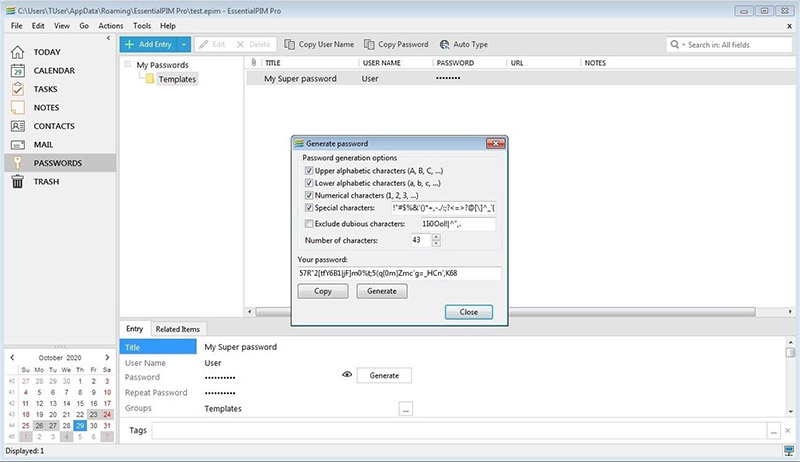Screen dimensions: 800x462
Task: Click the Search in All fields box
Action: point(730,44)
